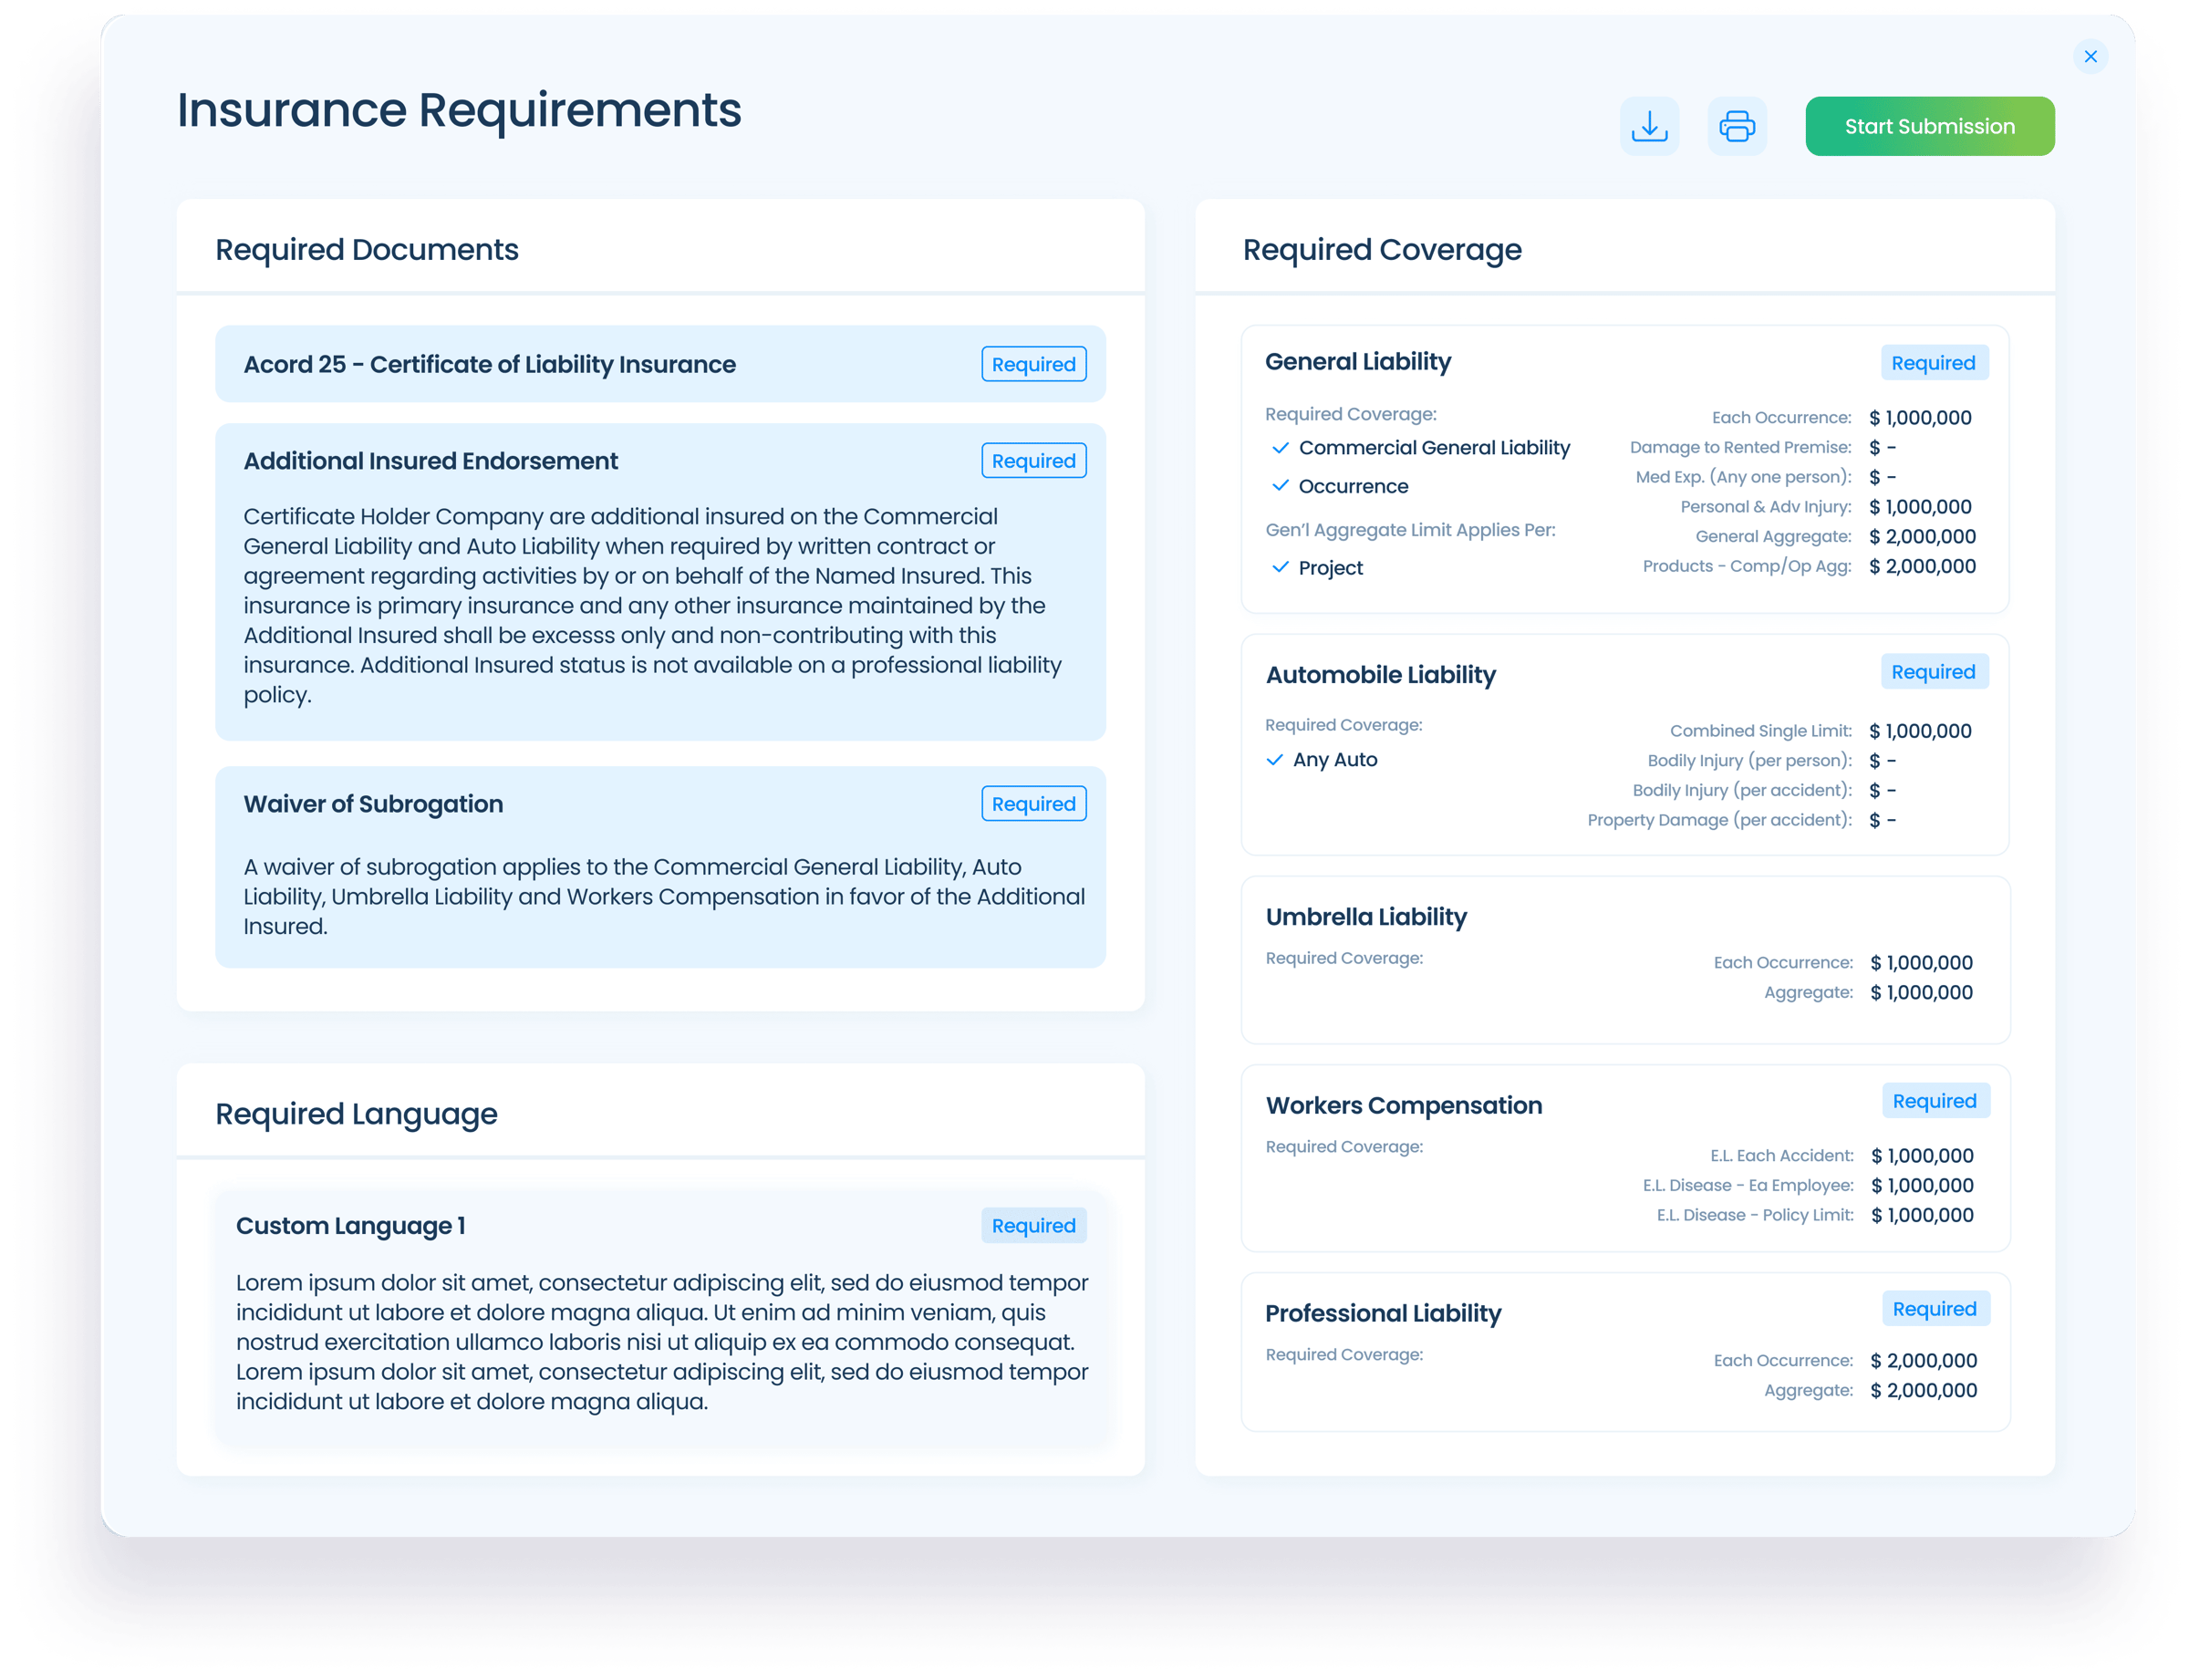Click the Required badge for Workers Compensation
Image resolution: width=2189 pixels, height=1680 pixels.
tap(1935, 1100)
